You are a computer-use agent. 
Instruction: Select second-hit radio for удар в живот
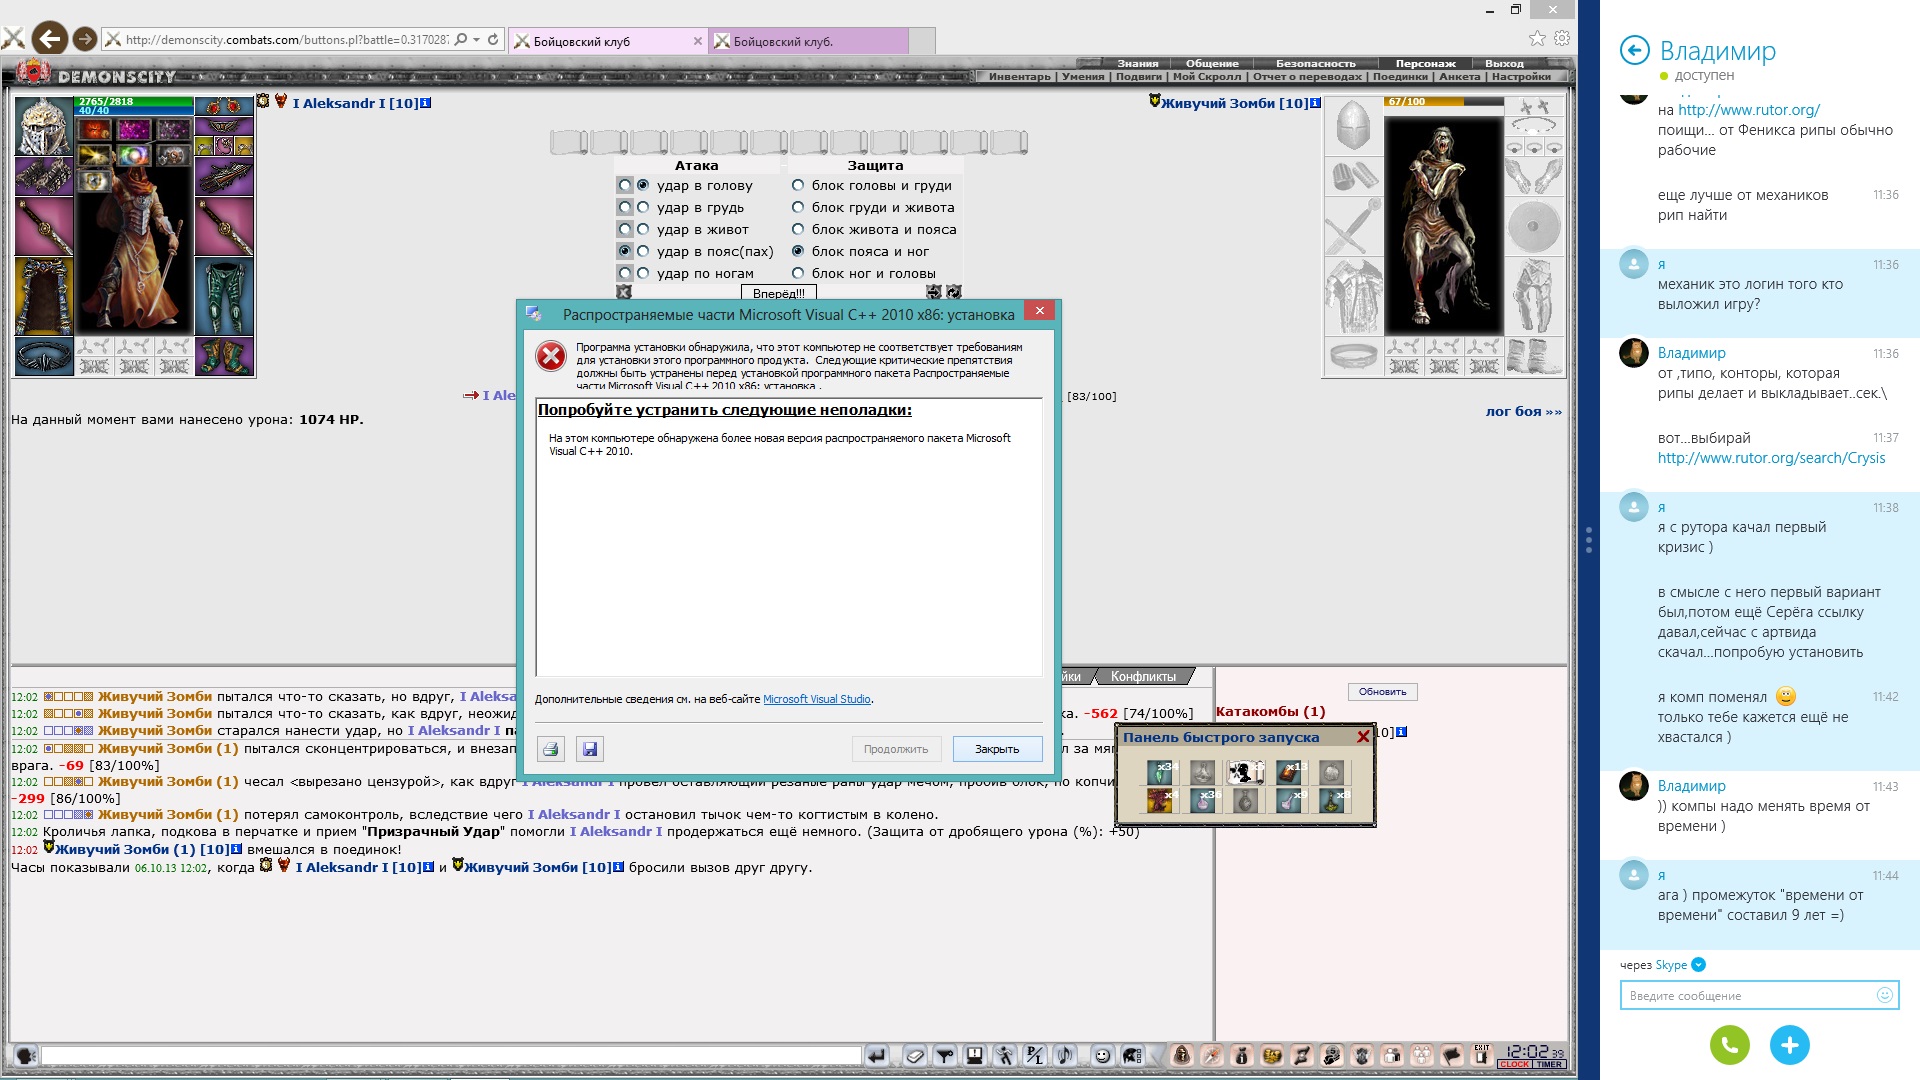643,229
